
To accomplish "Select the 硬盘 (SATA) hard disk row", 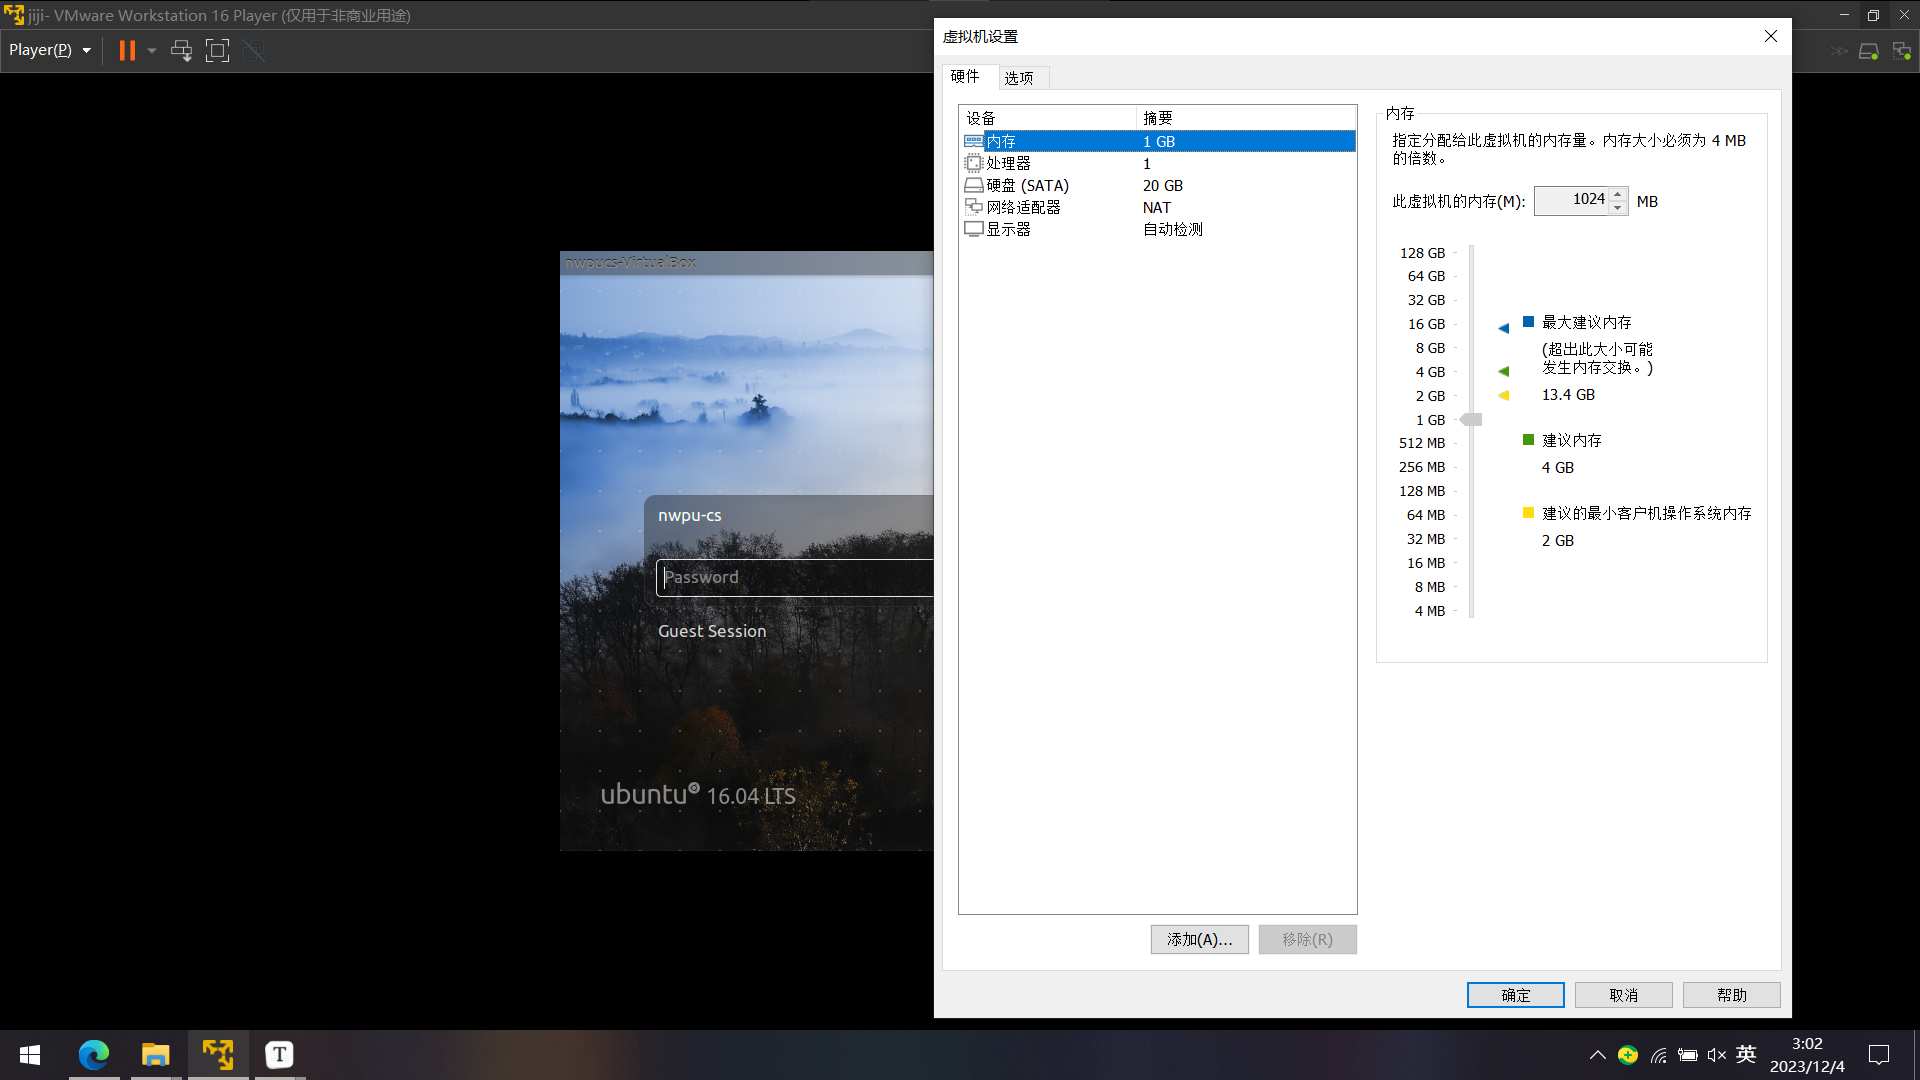I will pyautogui.click(x=1027, y=185).
